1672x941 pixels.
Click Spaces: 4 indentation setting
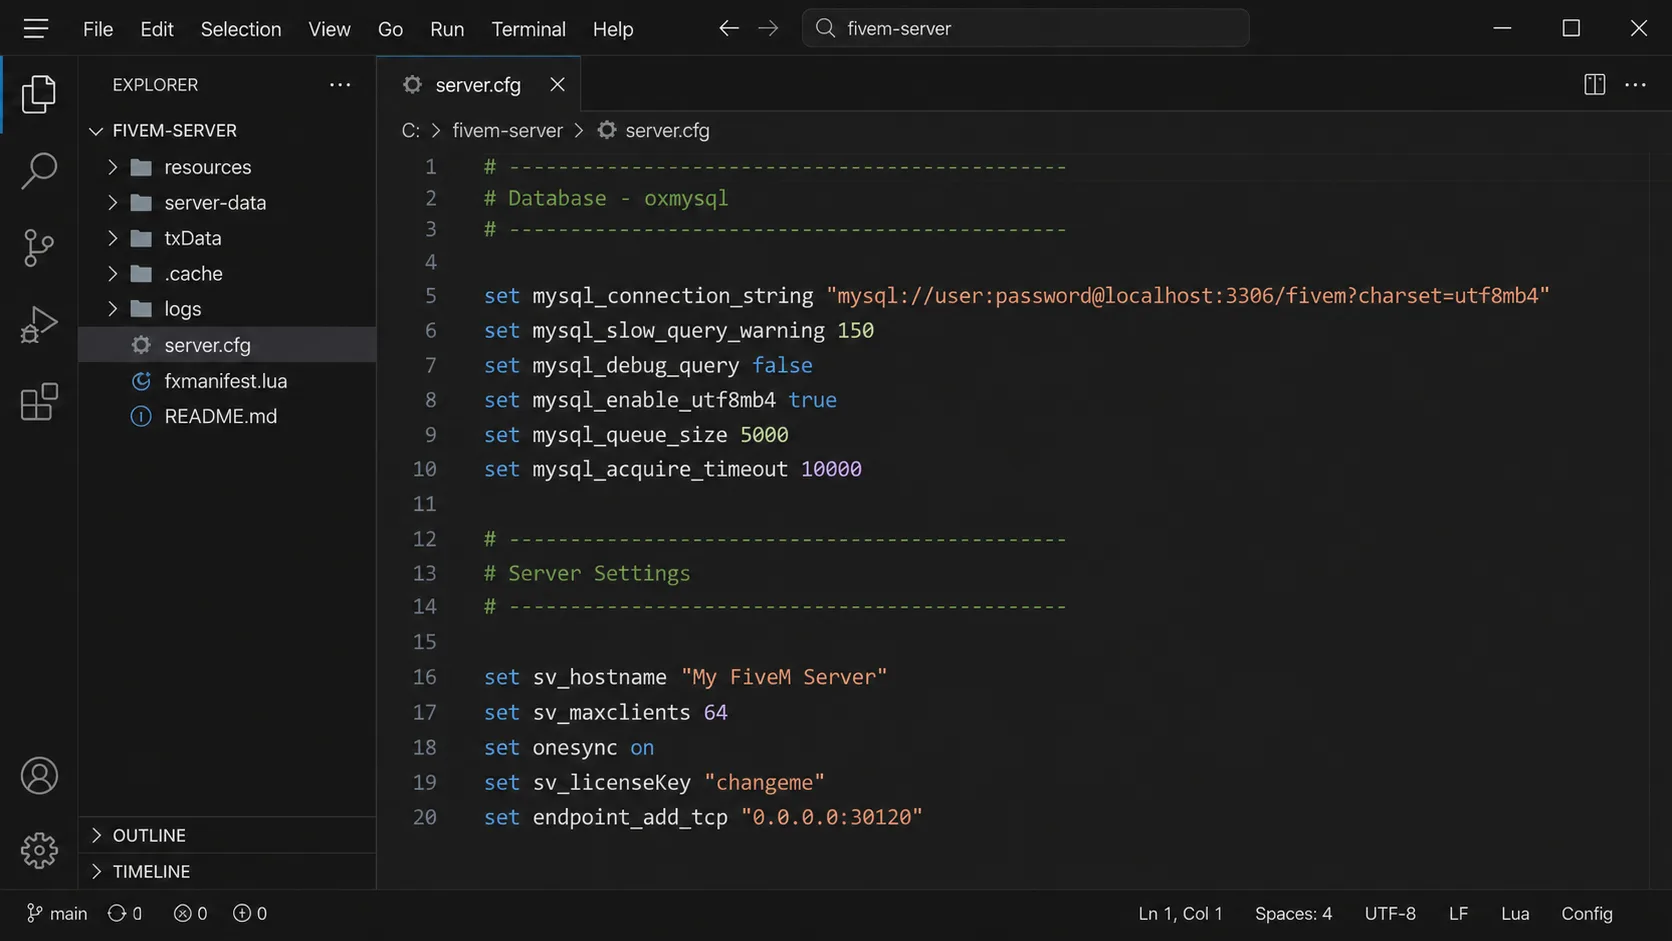pyautogui.click(x=1293, y=914)
